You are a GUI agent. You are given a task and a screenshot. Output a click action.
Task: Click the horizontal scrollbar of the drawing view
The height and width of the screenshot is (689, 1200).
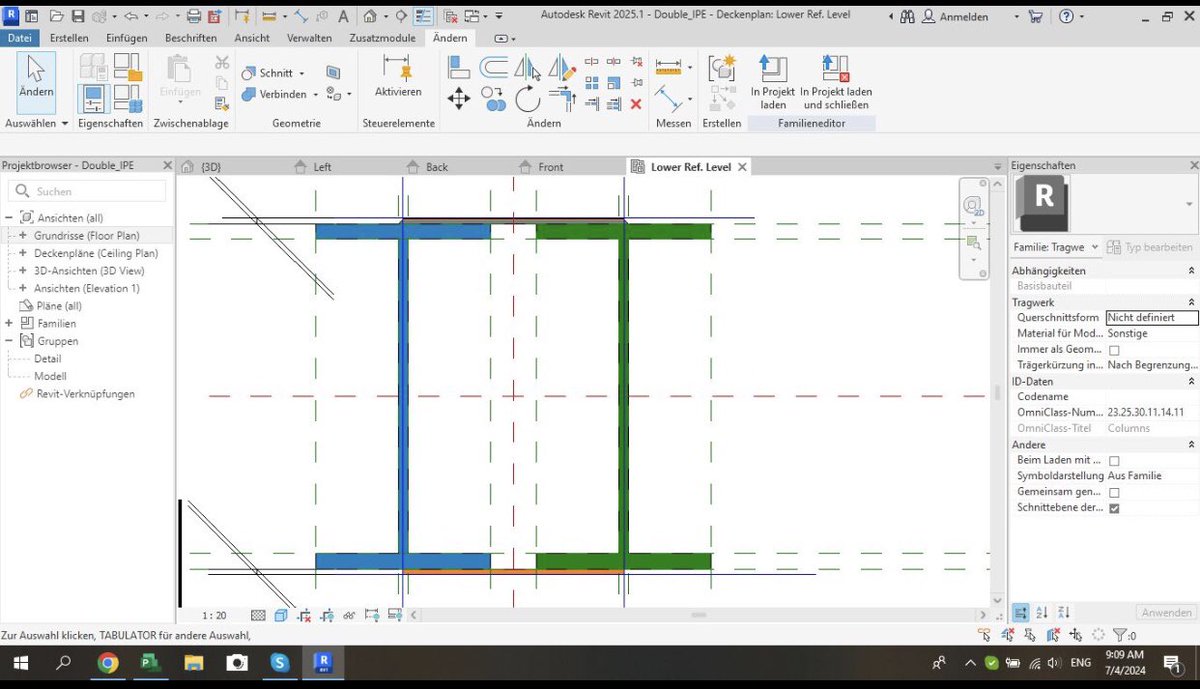point(699,615)
